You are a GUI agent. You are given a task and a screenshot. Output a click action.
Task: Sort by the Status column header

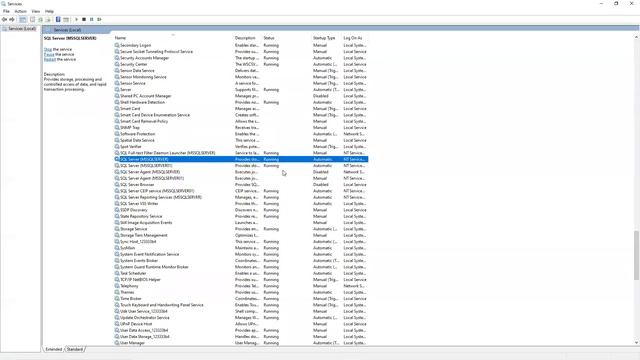click(269, 38)
